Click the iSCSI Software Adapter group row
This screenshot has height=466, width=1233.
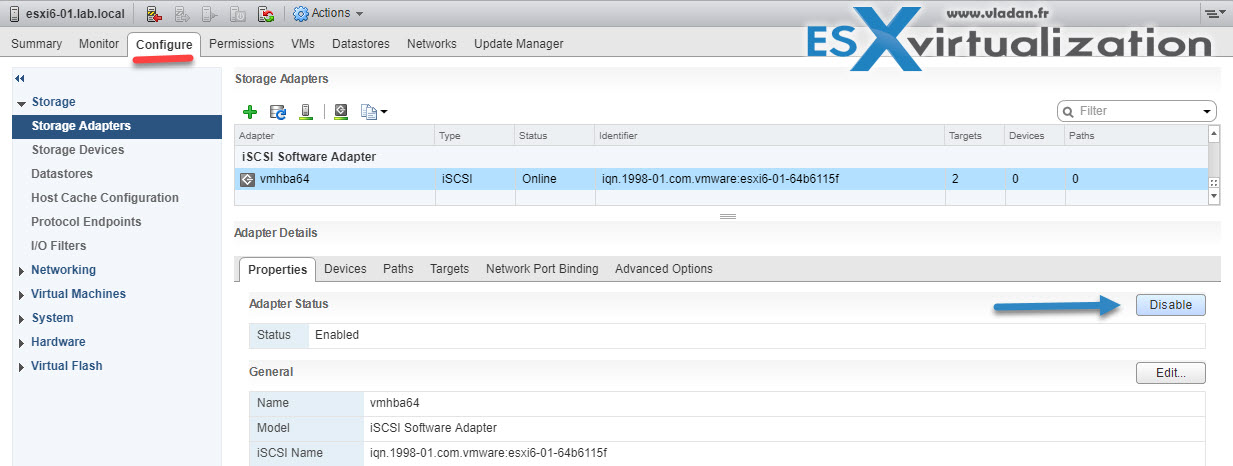pos(721,157)
